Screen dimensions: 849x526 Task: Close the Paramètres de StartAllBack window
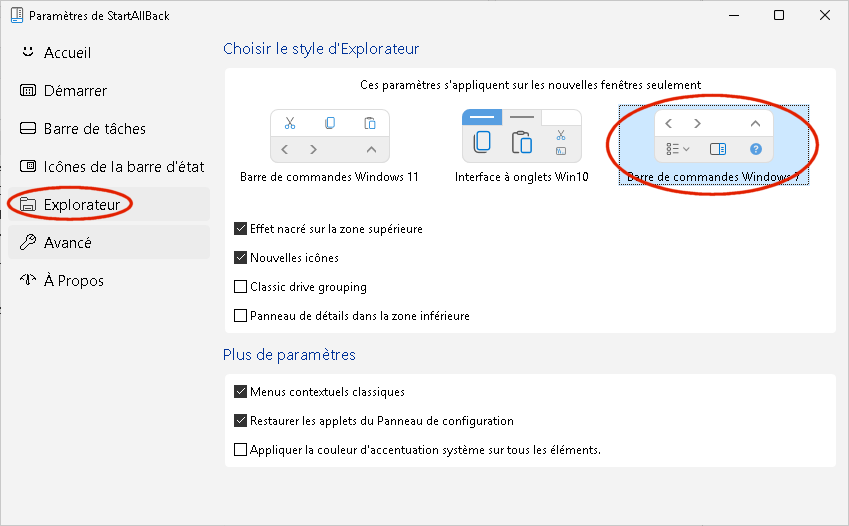pyautogui.click(x=825, y=15)
